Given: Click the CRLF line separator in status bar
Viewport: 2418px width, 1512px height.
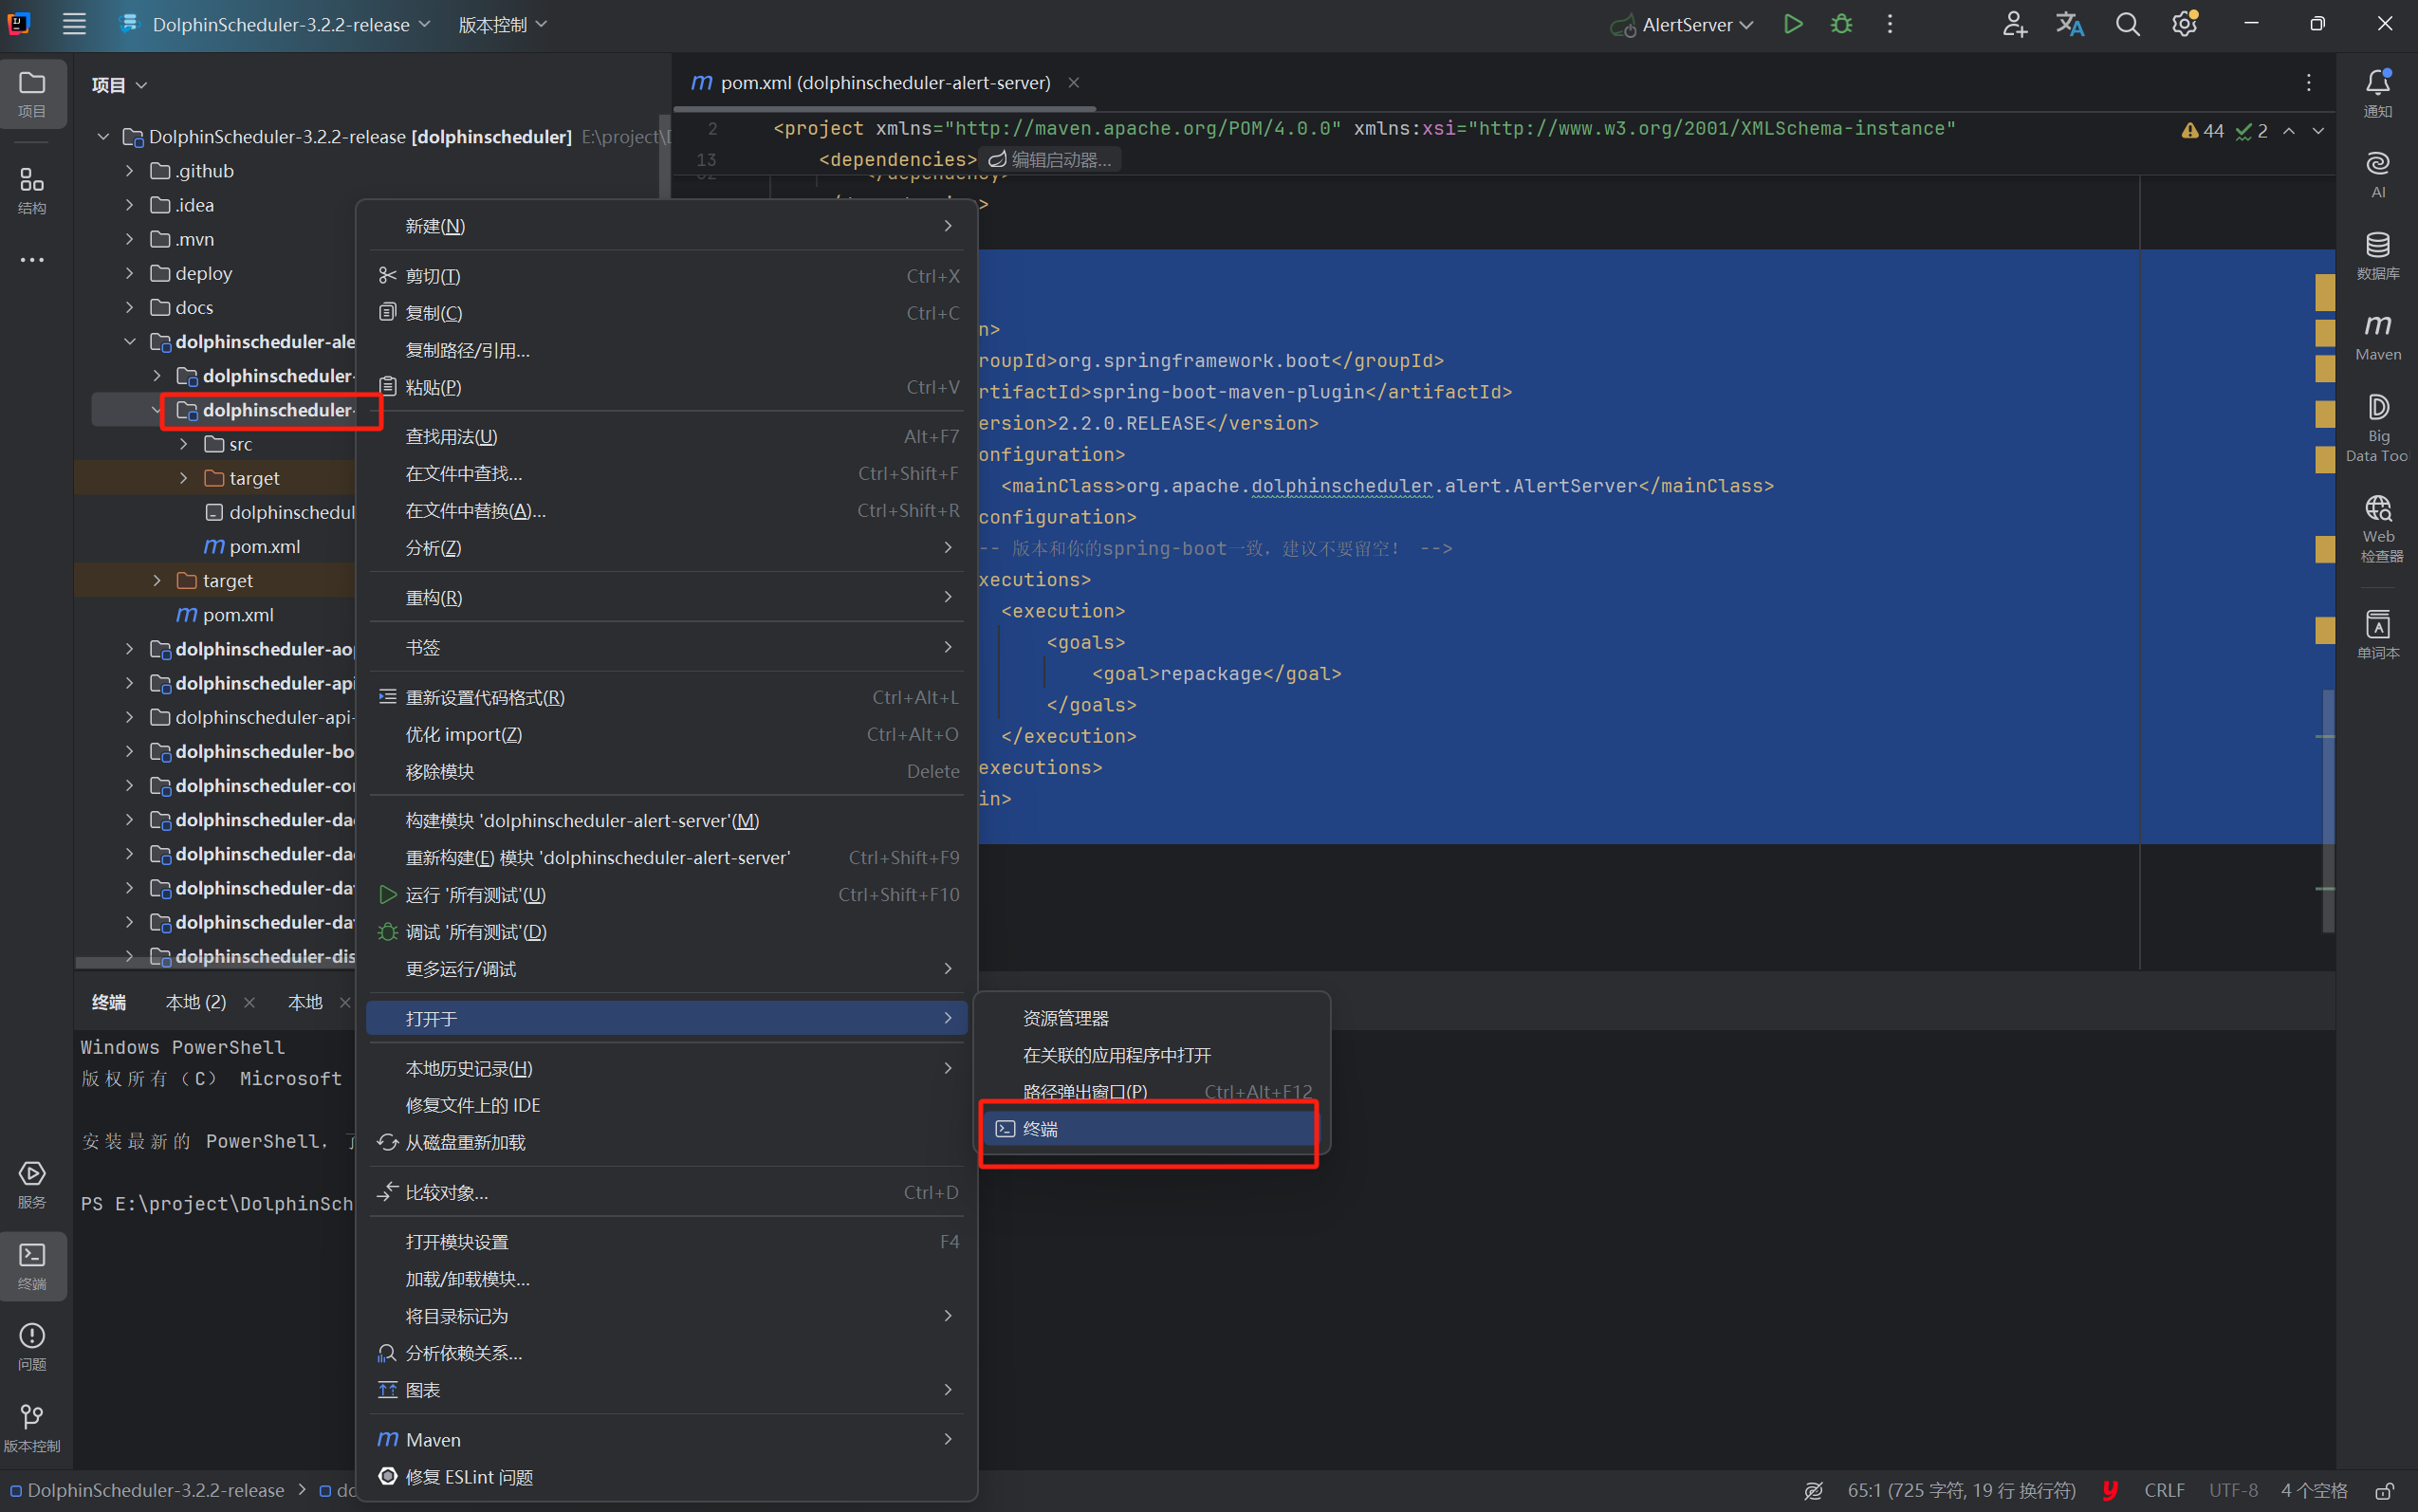Looking at the screenshot, I should 2163,1490.
